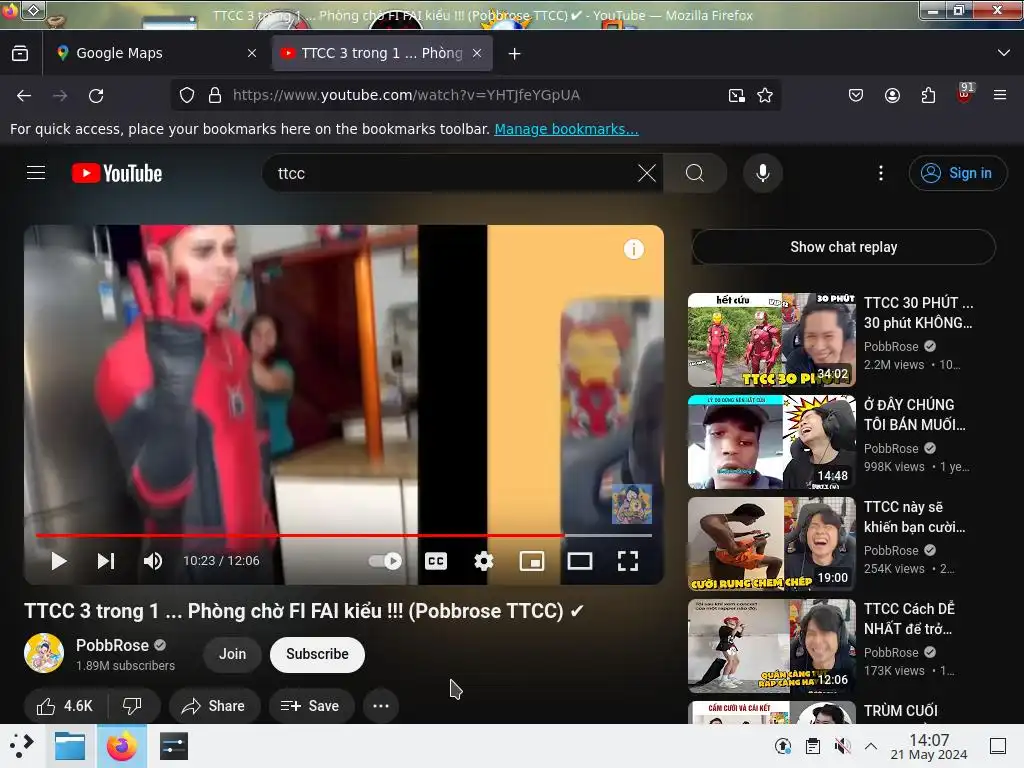Open Save to Pocket button

(856, 95)
